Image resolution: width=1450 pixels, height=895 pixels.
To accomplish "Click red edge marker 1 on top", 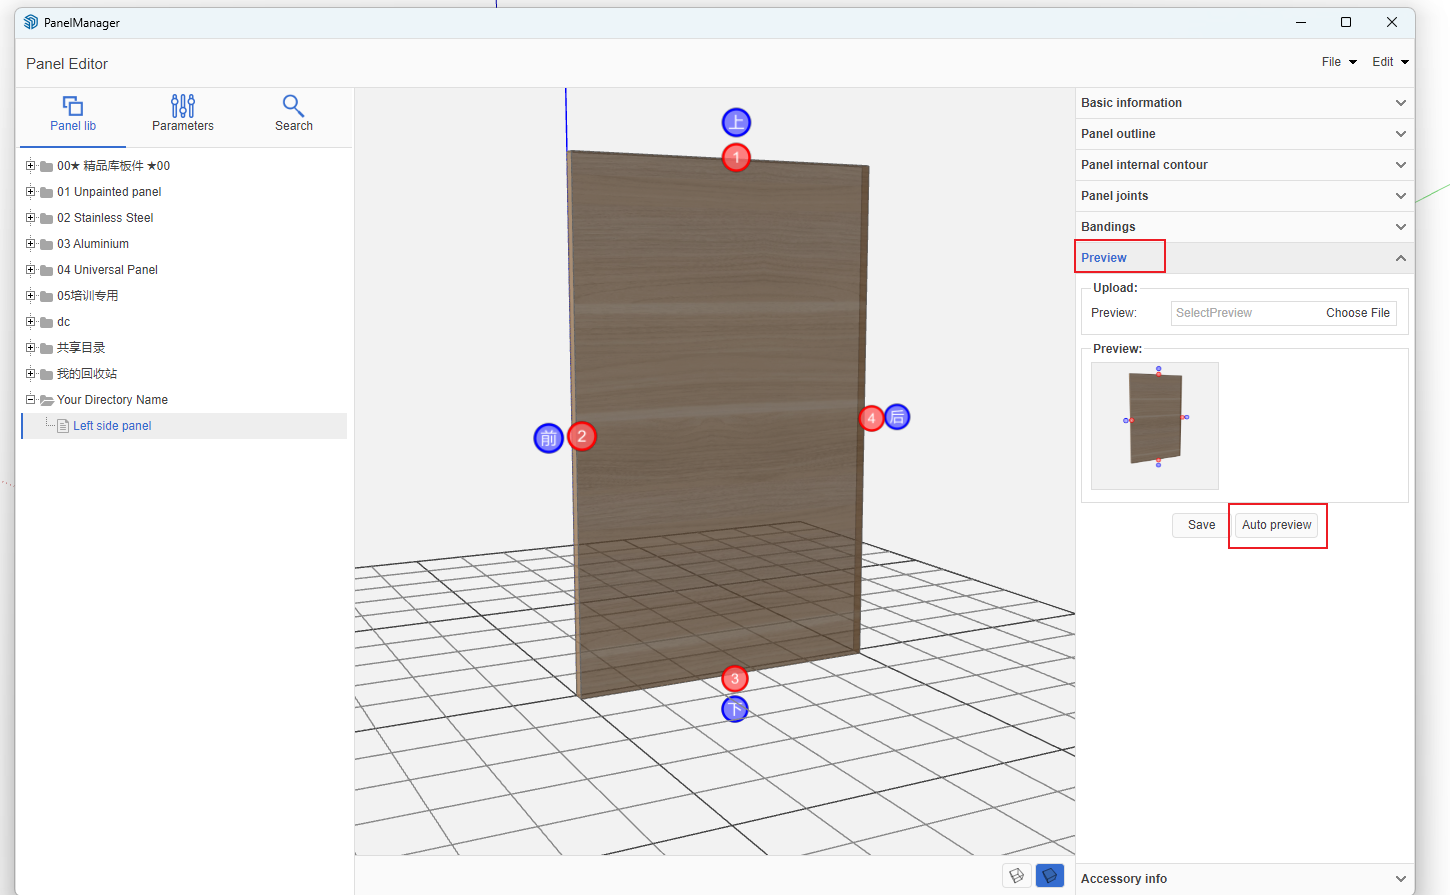I will (x=736, y=158).
